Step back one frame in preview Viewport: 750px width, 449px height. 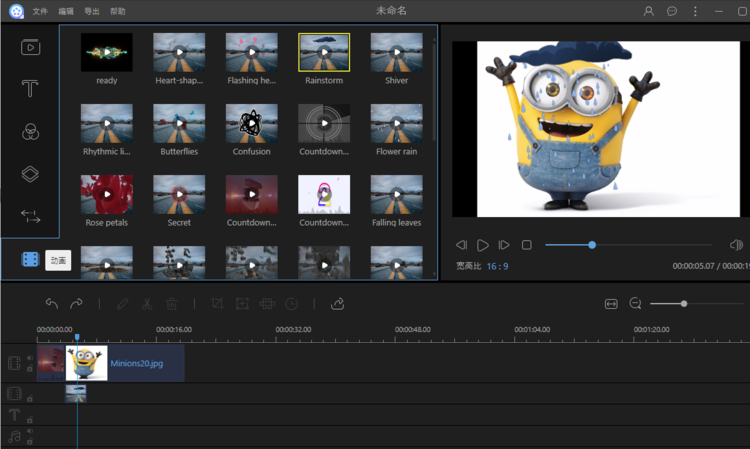462,245
